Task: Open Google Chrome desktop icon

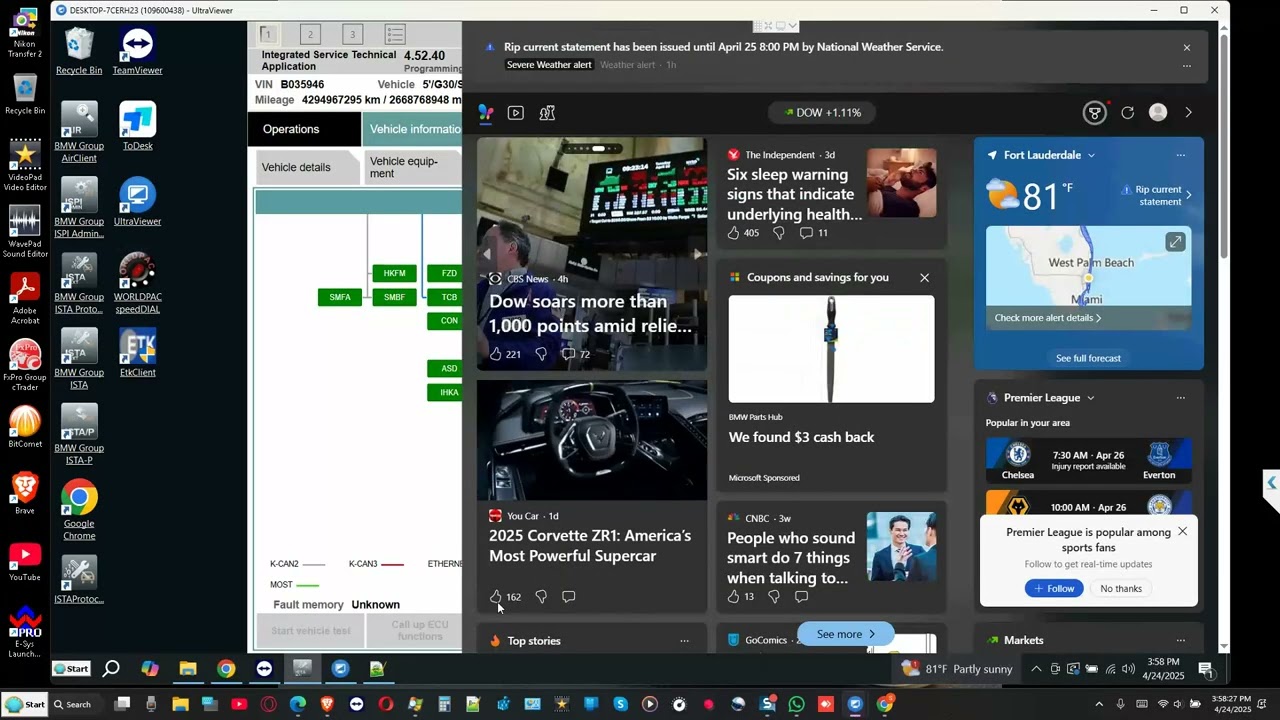Action: (x=79, y=511)
